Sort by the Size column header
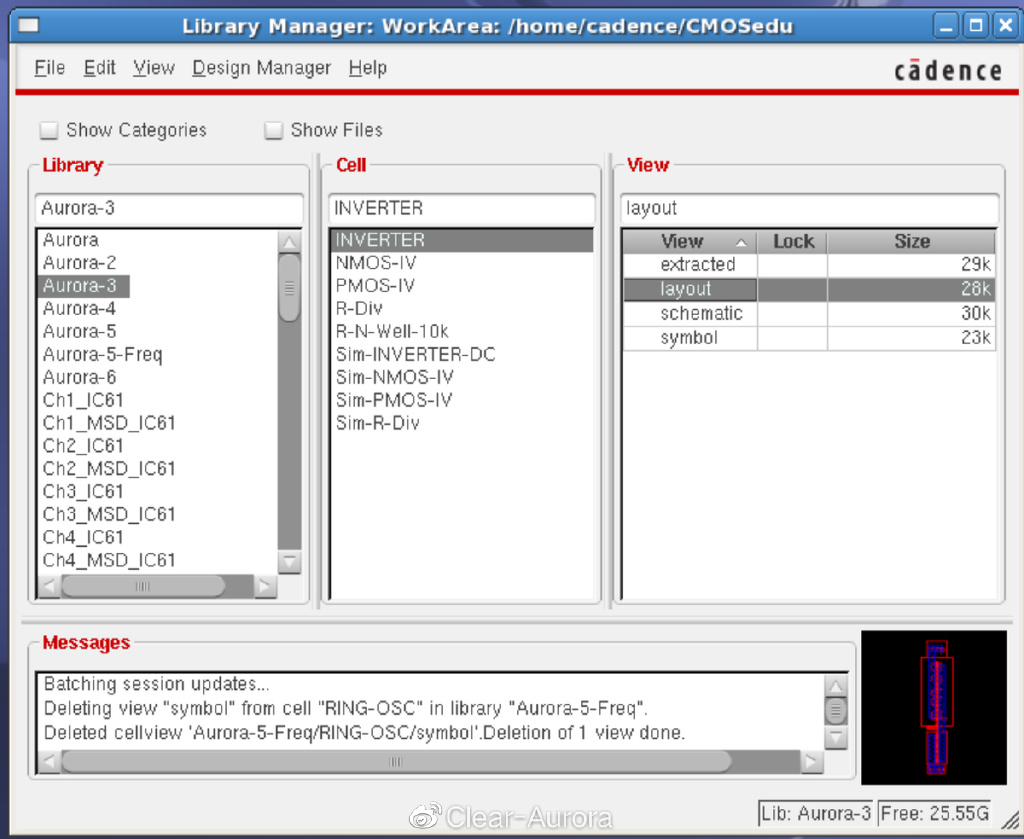The width and height of the screenshot is (1024, 839). [912, 242]
